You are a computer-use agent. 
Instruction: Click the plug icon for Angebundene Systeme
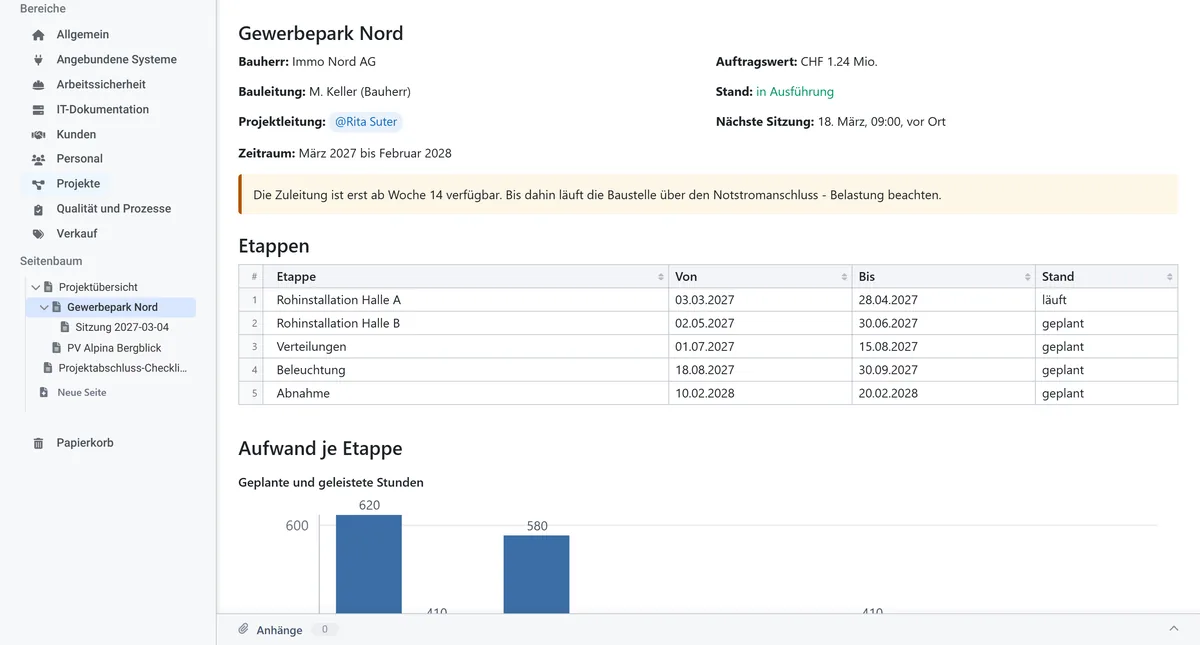(39, 60)
